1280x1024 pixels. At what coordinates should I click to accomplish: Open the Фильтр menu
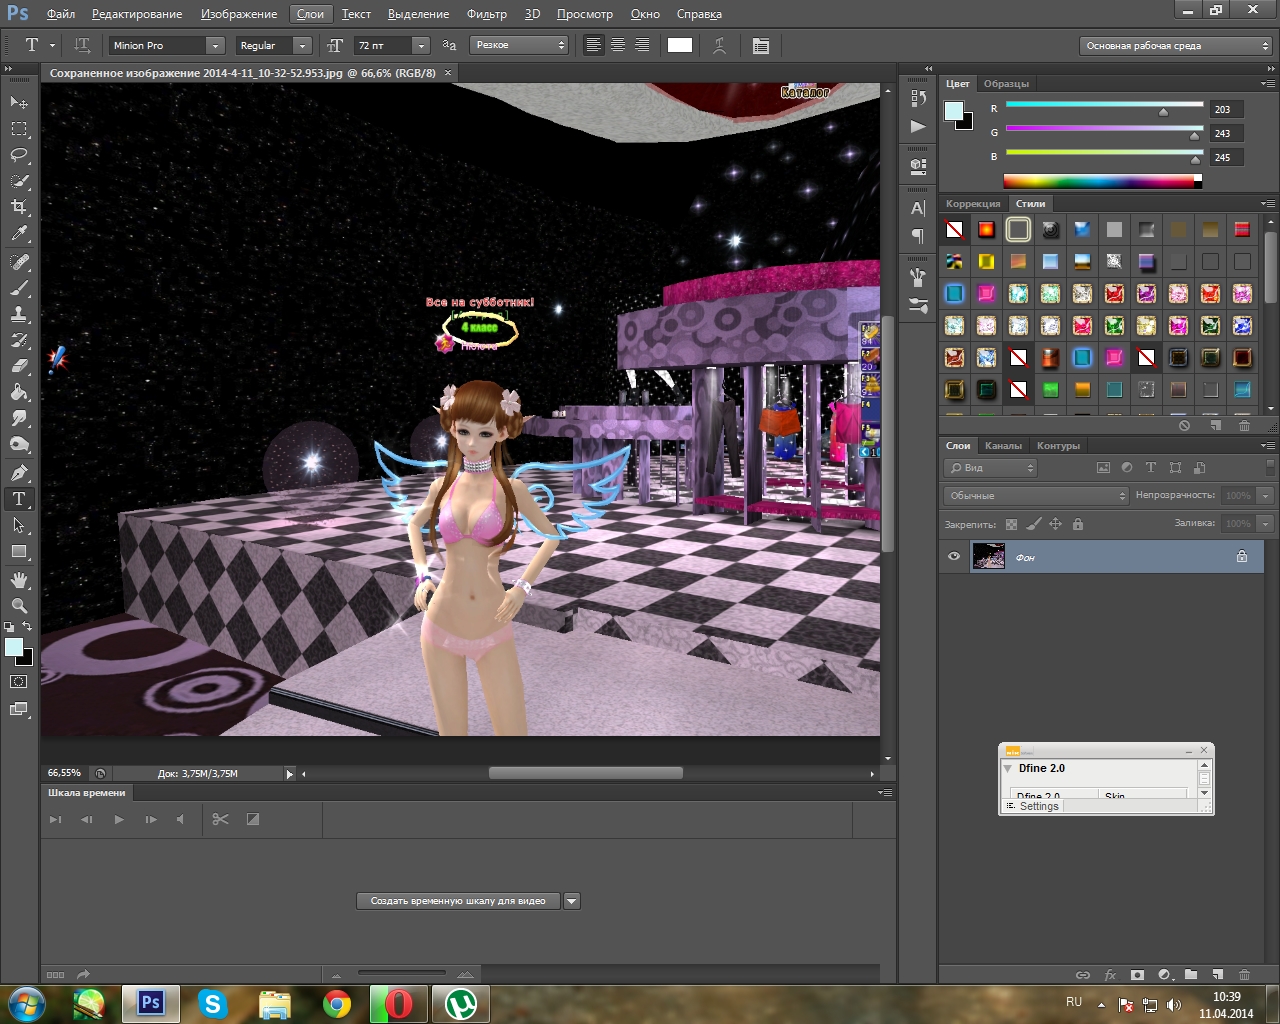[x=486, y=14]
